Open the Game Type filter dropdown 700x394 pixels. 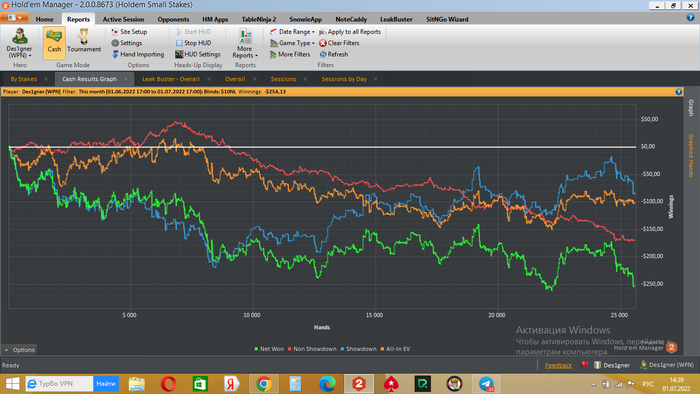coord(292,43)
